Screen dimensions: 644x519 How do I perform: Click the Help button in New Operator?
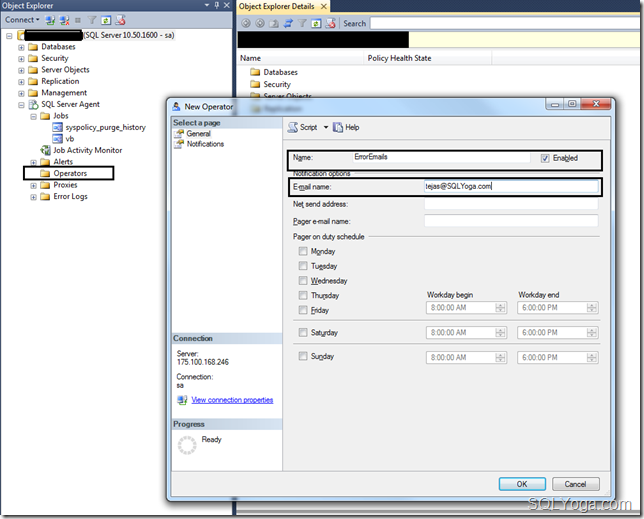tap(346, 127)
